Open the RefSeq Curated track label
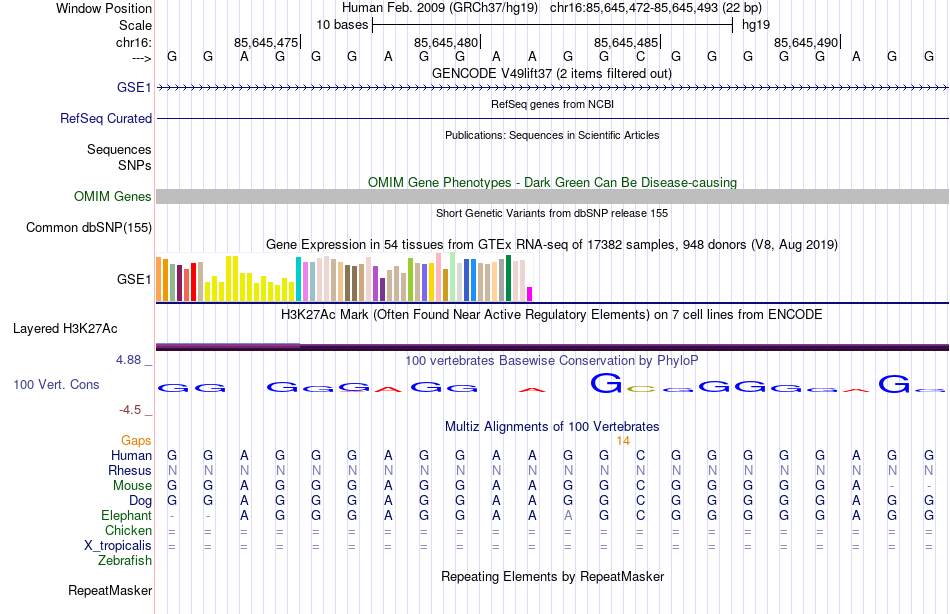950x614 pixels. click(x=105, y=118)
